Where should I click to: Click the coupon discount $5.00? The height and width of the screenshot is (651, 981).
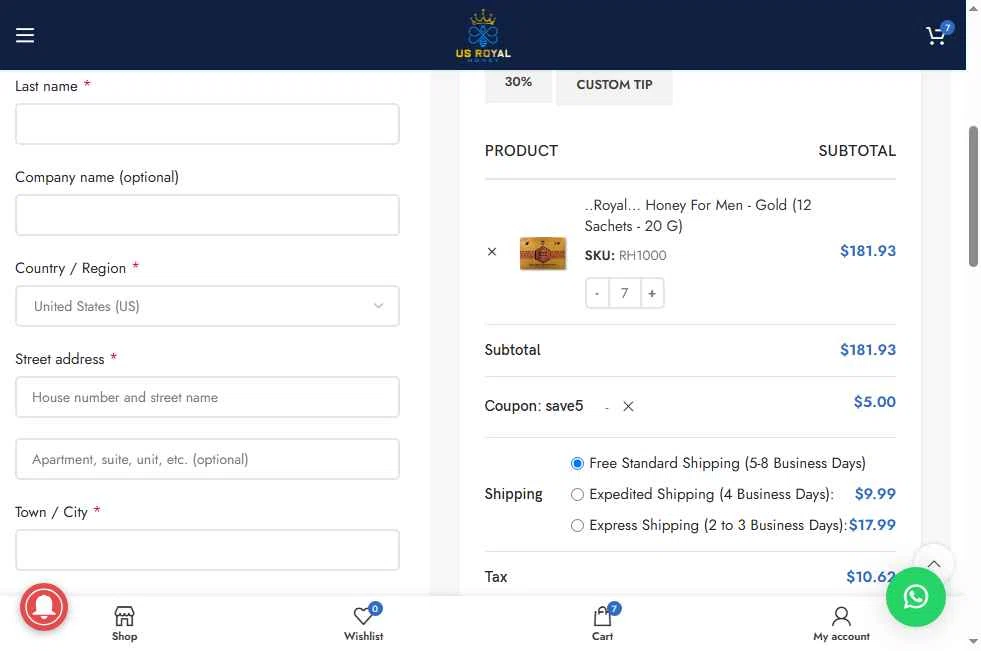coord(875,402)
